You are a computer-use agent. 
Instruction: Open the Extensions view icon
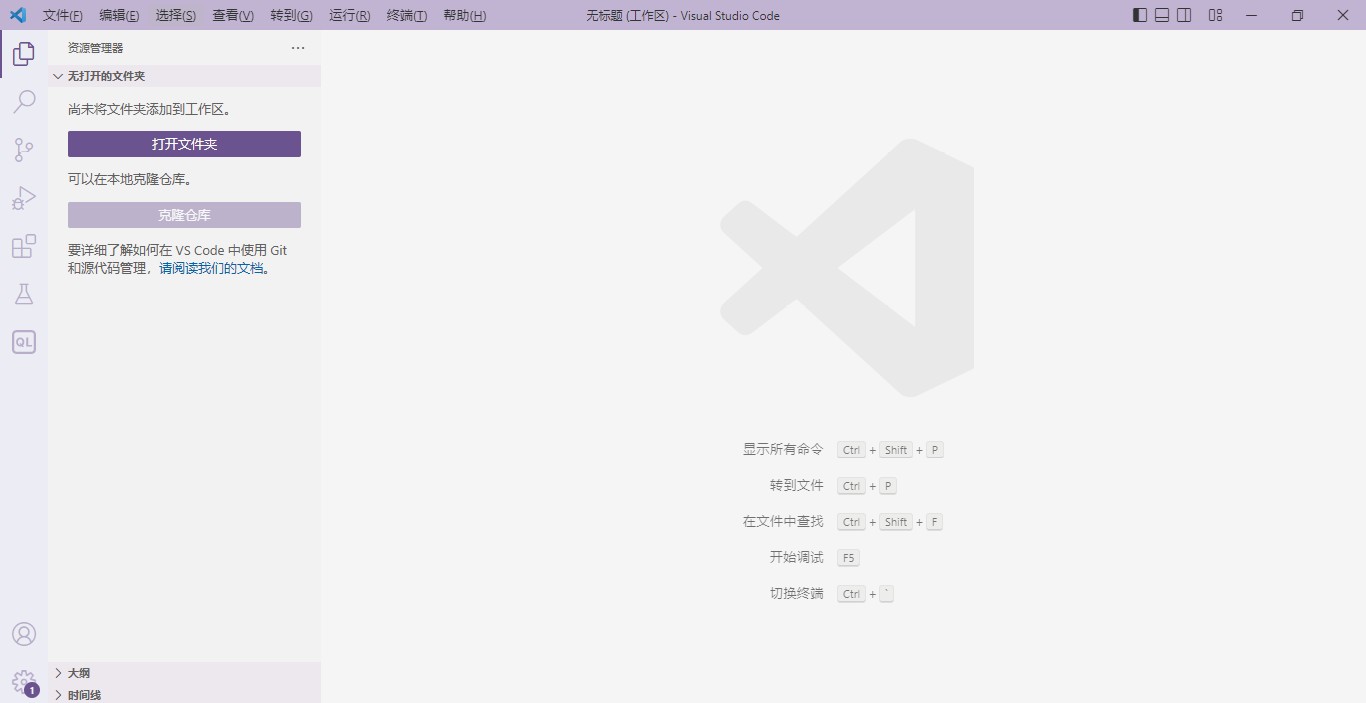coord(23,246)
